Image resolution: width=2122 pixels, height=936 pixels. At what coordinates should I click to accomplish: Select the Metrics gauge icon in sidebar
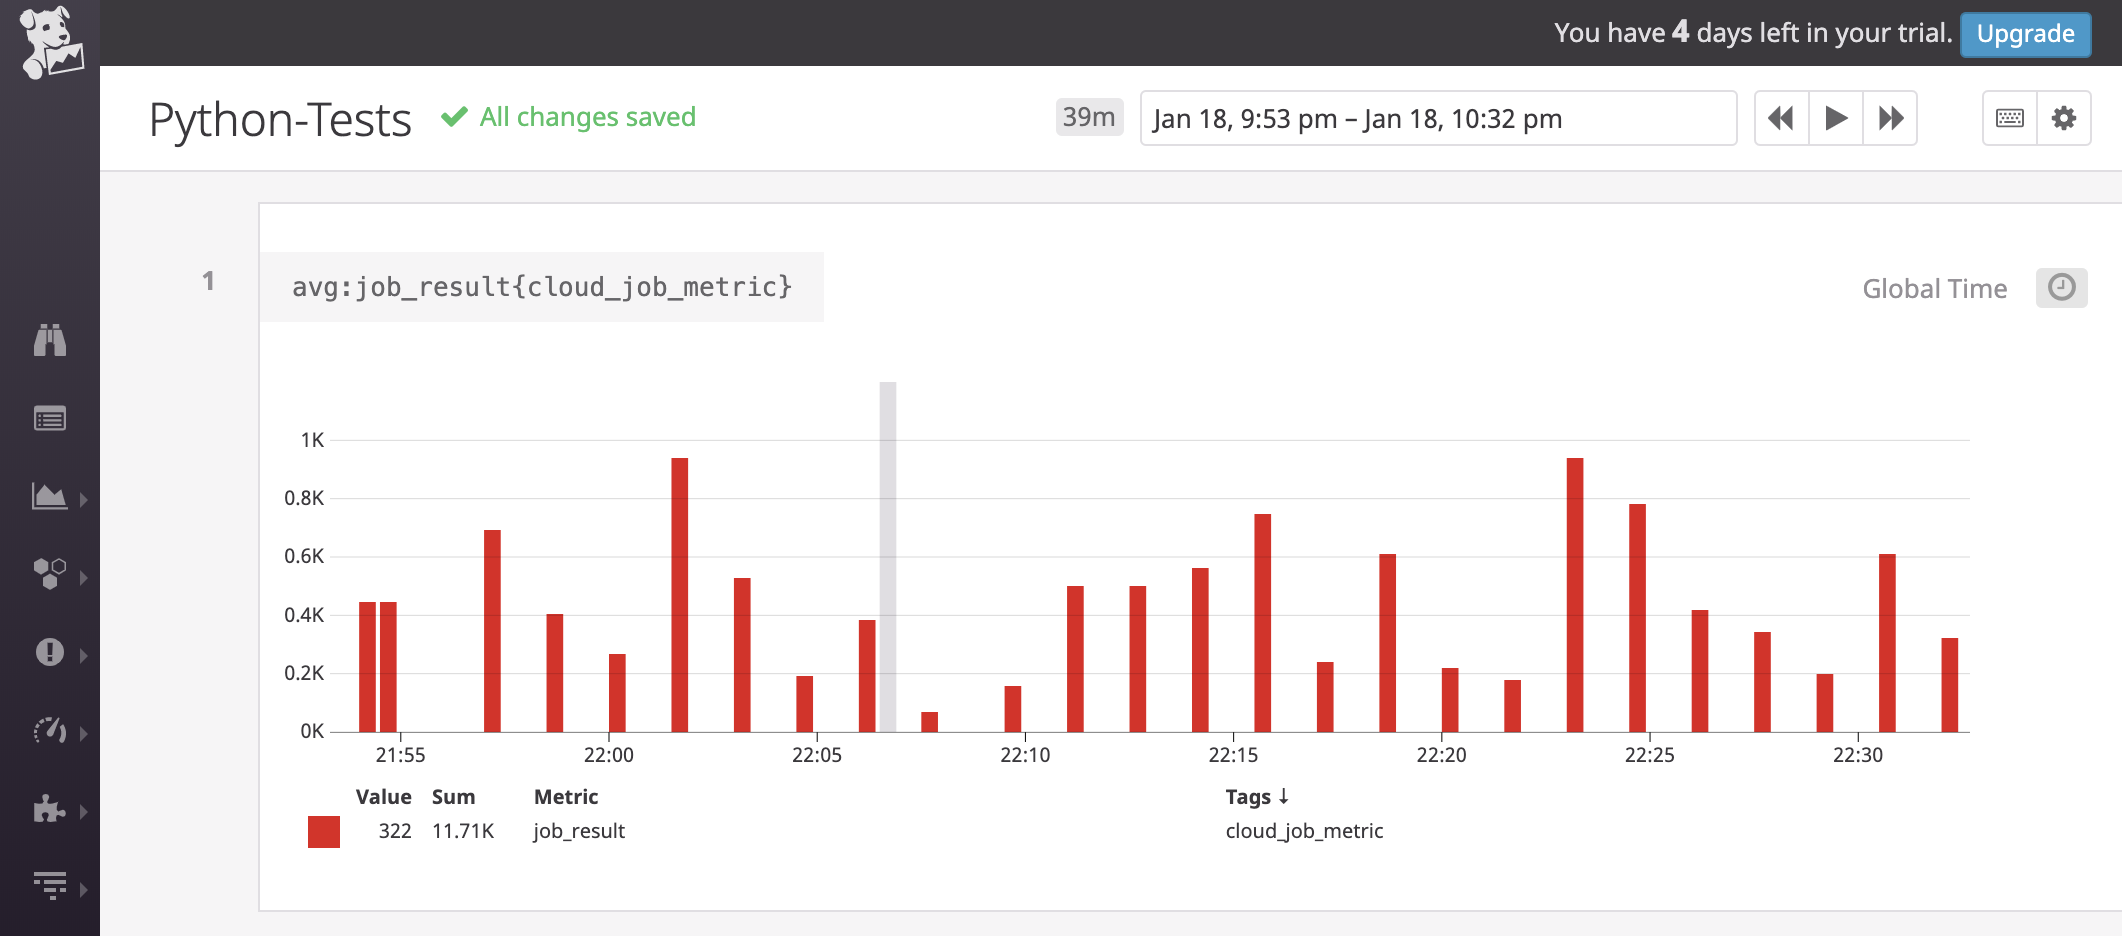click(52, 731)
